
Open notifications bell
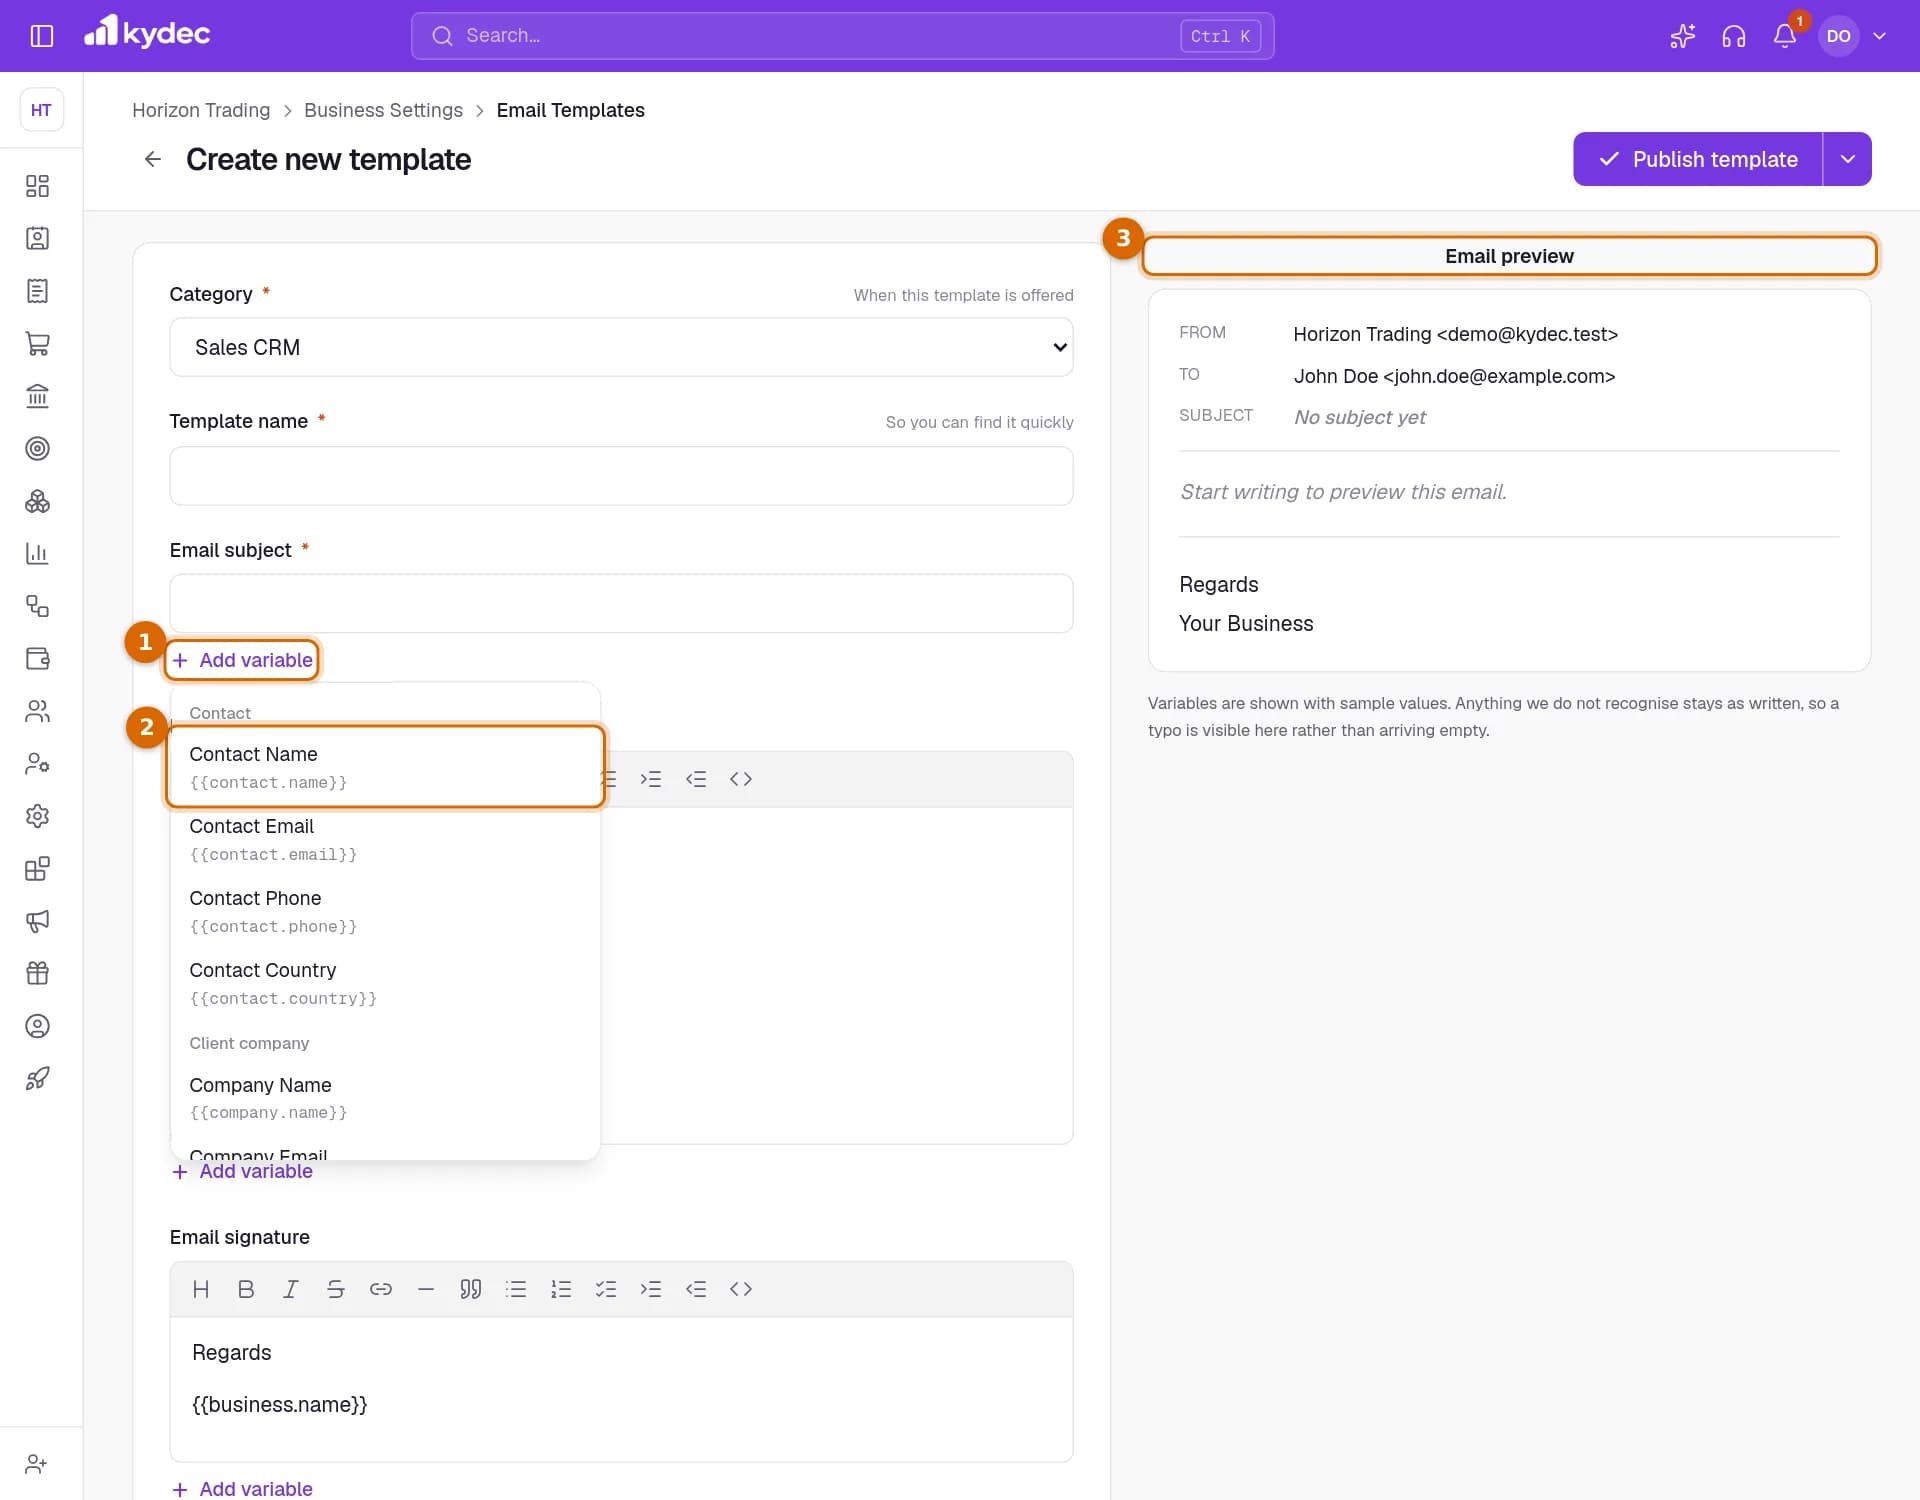click(x=1784, y=36)
